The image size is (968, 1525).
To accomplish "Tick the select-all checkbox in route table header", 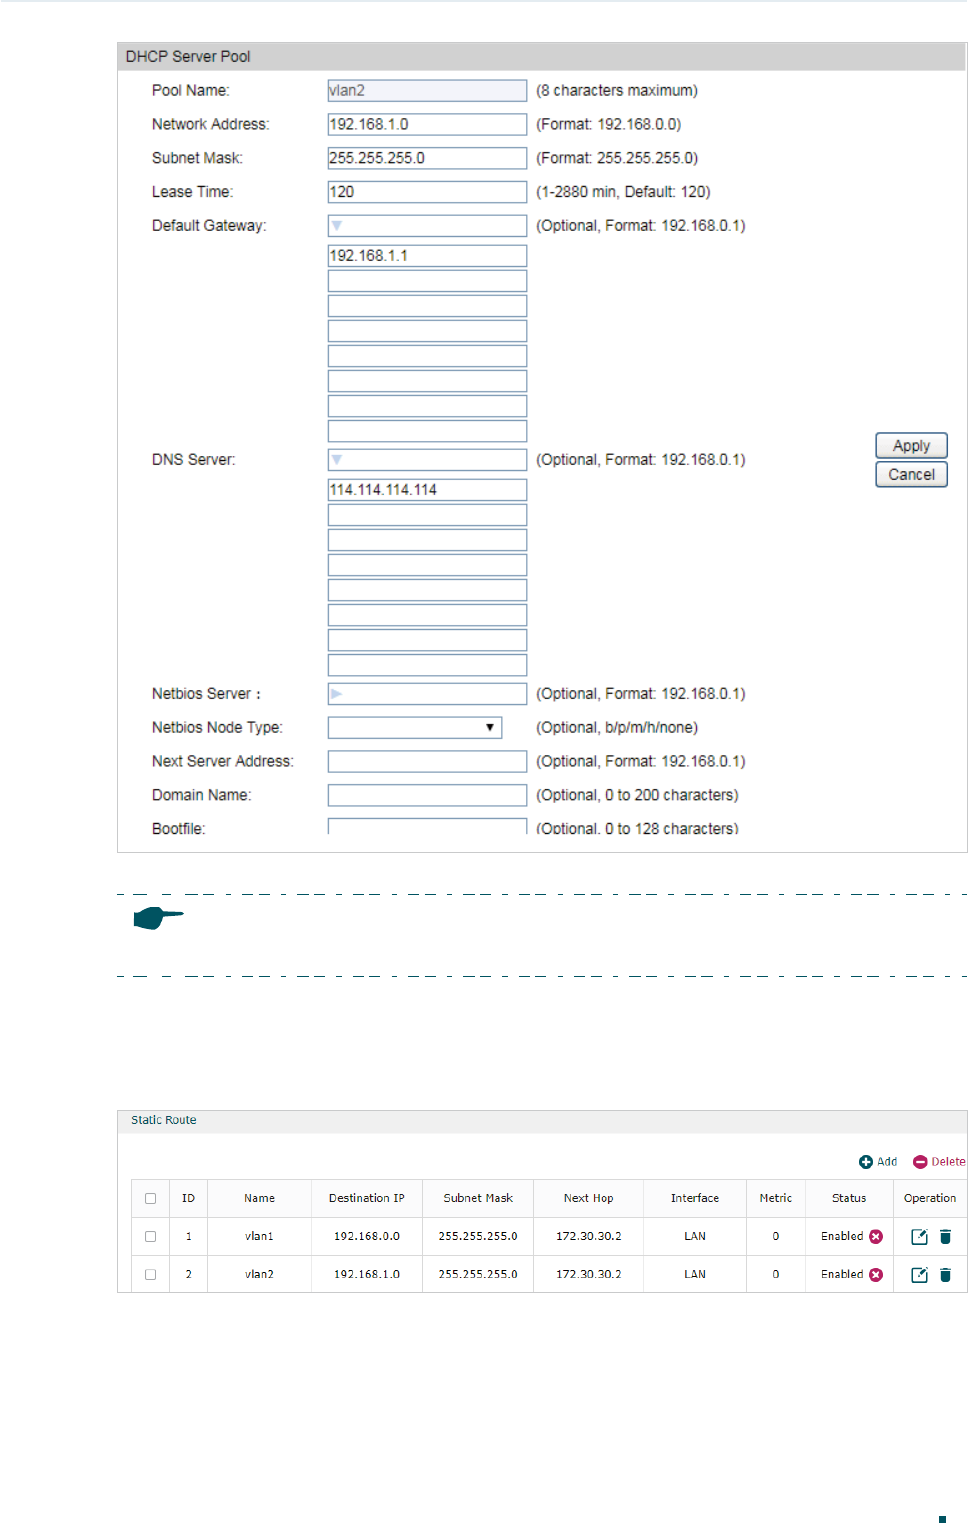I will pyautogui.click(x=151, y=1198).
